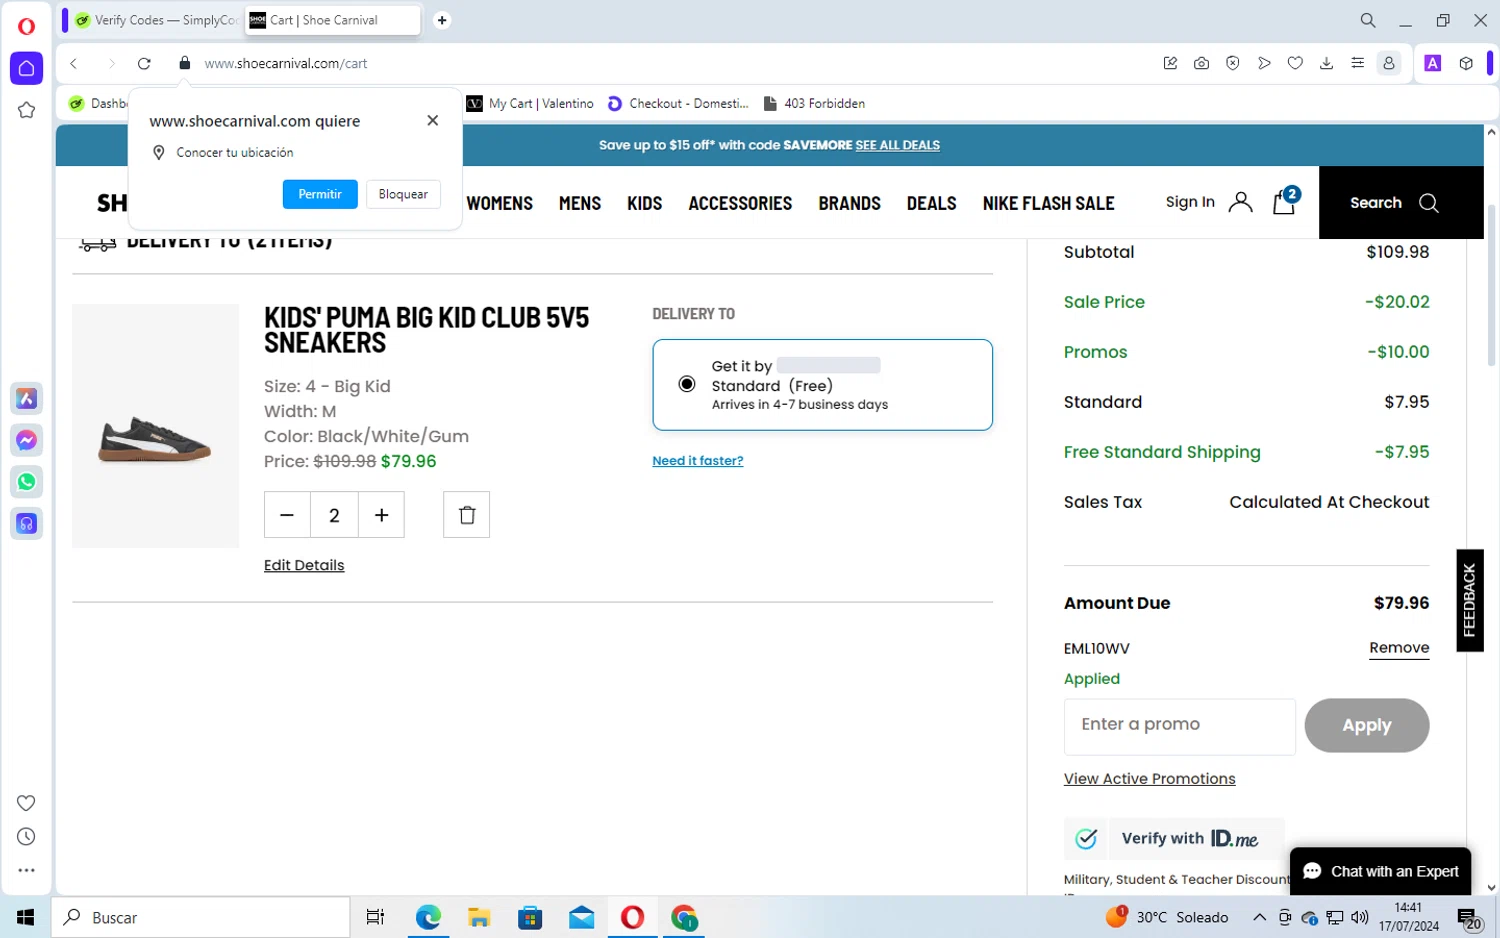Open the 403 Forbidden bookmark
1500x938 pixels.
coord(814,103)
